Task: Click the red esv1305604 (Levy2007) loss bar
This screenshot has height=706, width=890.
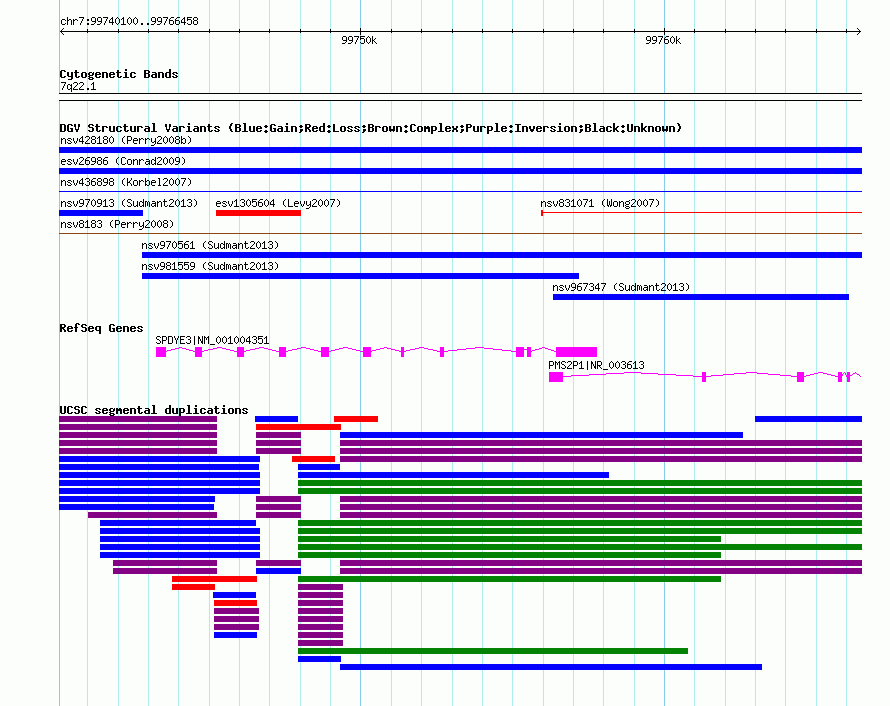Action: point(258,213)
